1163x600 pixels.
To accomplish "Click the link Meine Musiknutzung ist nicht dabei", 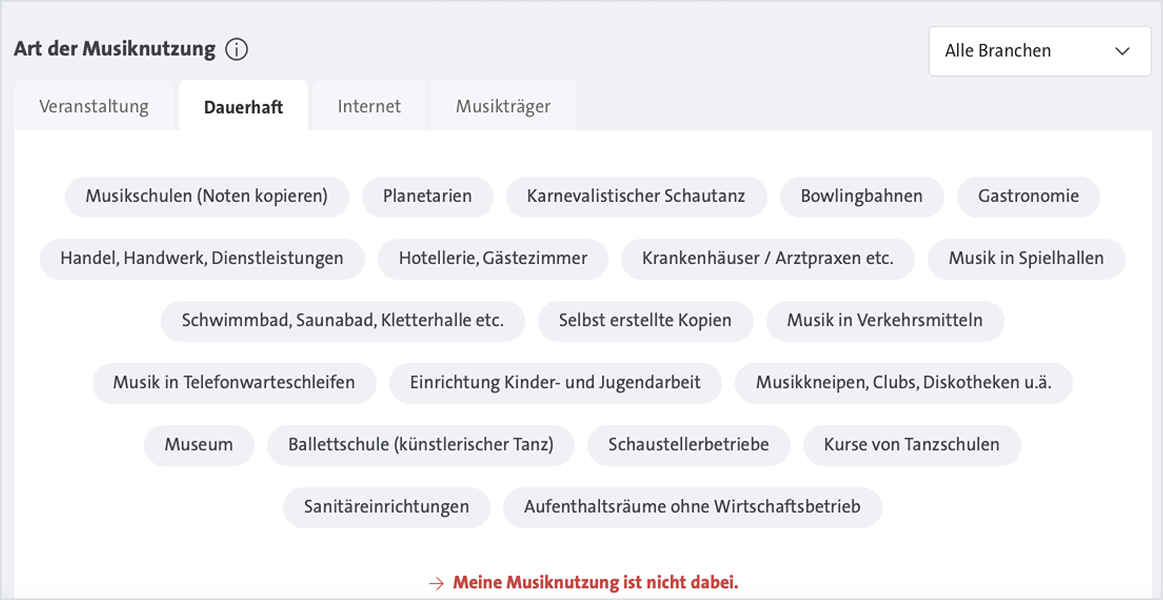I will 597,581.
